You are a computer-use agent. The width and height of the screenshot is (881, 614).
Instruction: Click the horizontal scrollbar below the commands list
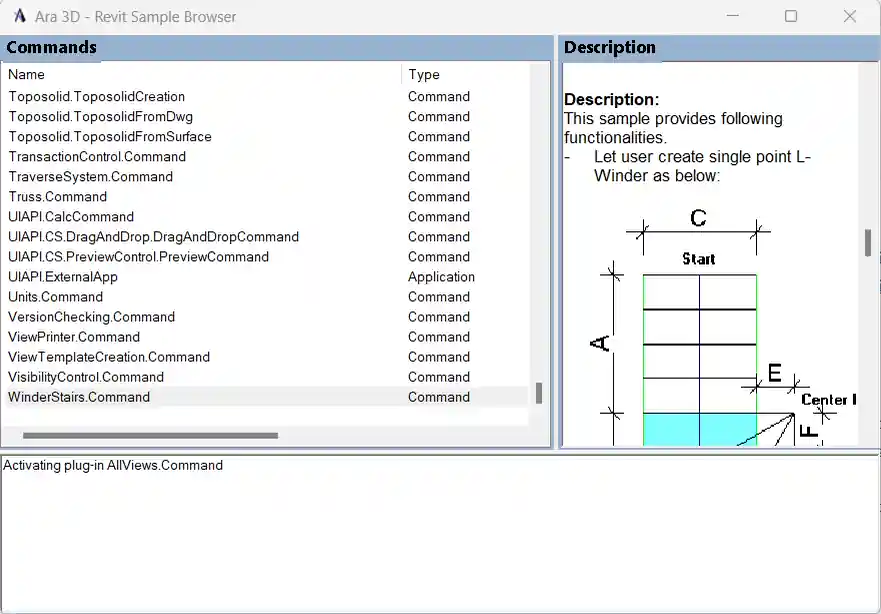(150, 435)
